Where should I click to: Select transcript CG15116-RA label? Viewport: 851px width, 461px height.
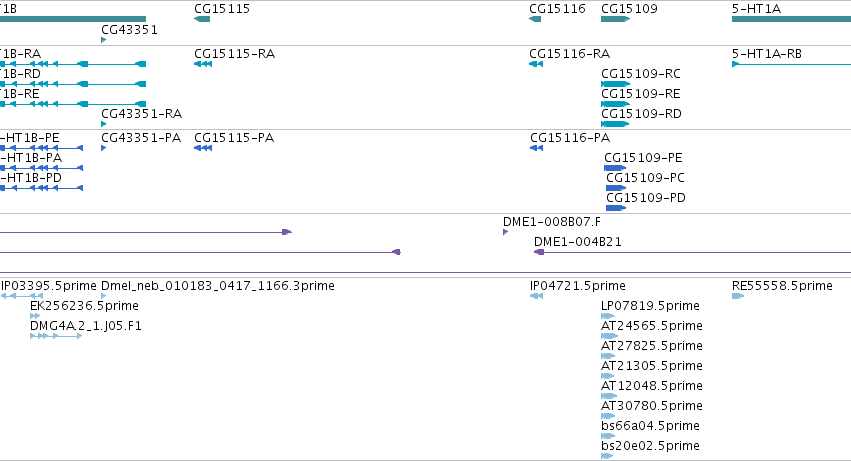click(x=569, y=54)
